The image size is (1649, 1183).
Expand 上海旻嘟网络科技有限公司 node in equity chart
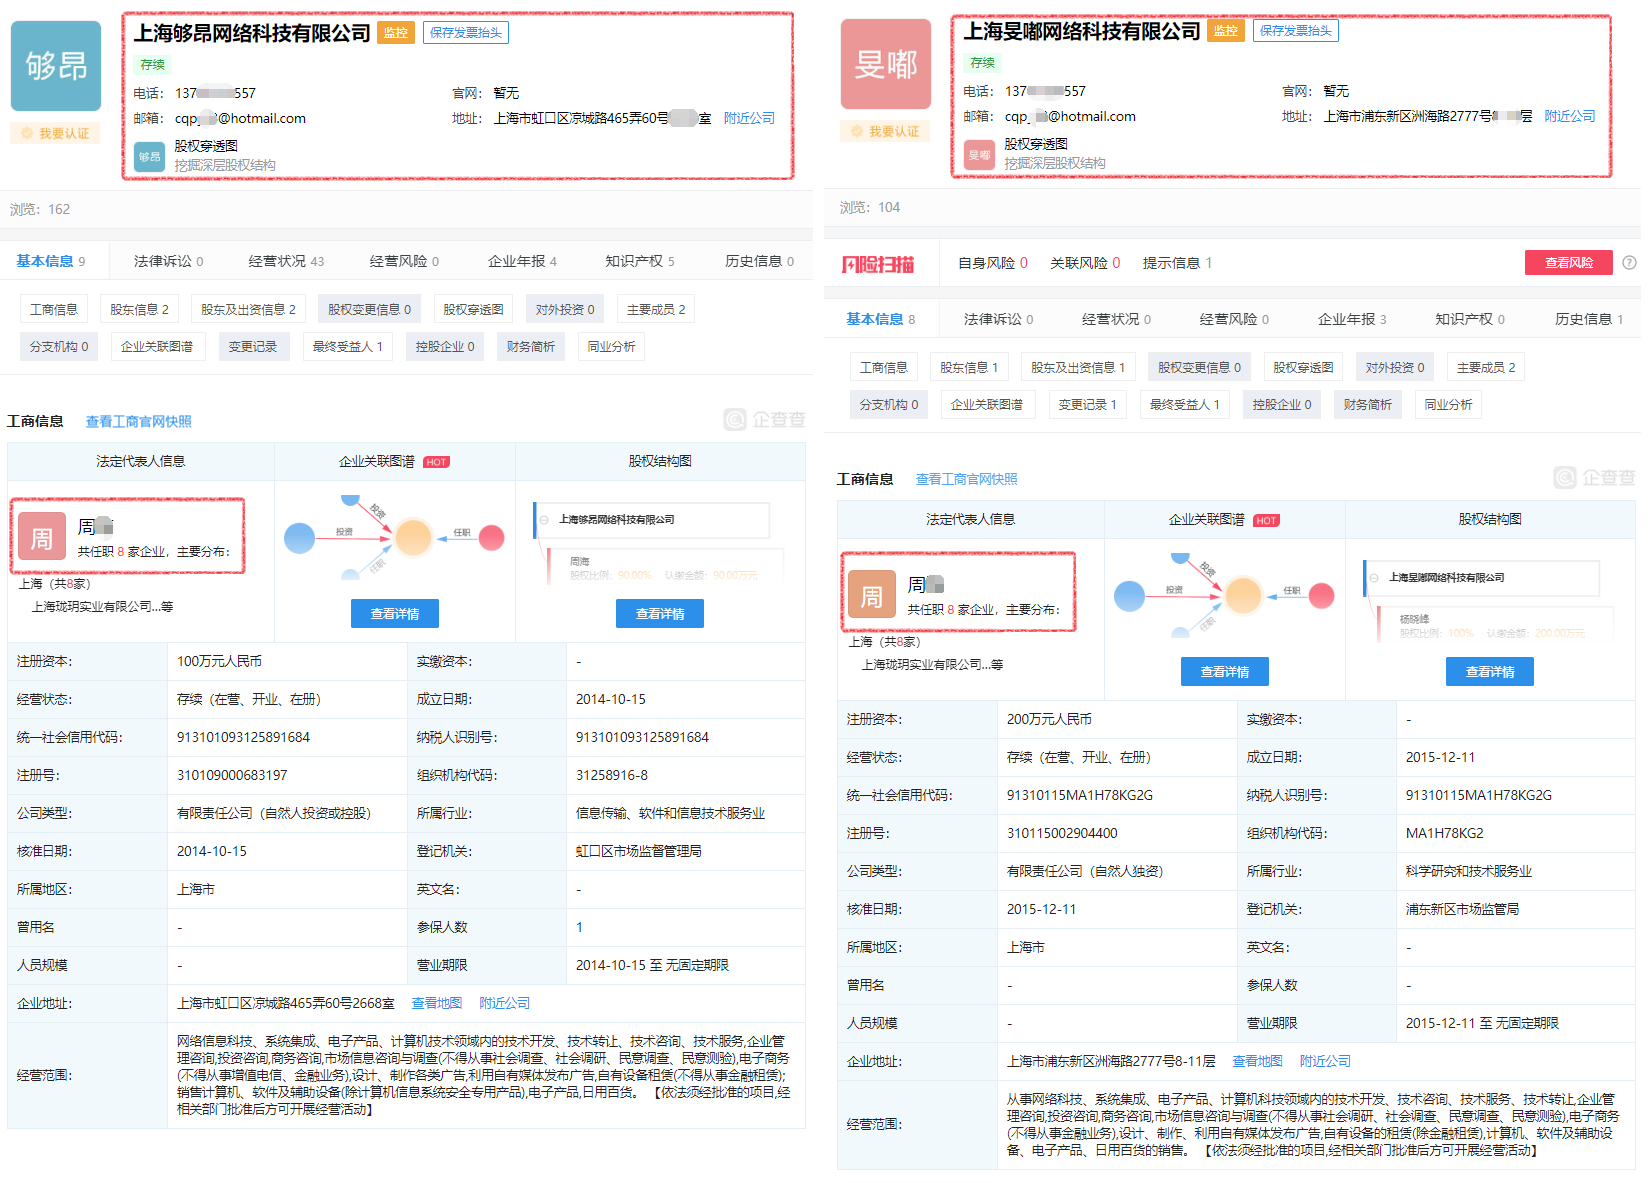coord(1374,578)
